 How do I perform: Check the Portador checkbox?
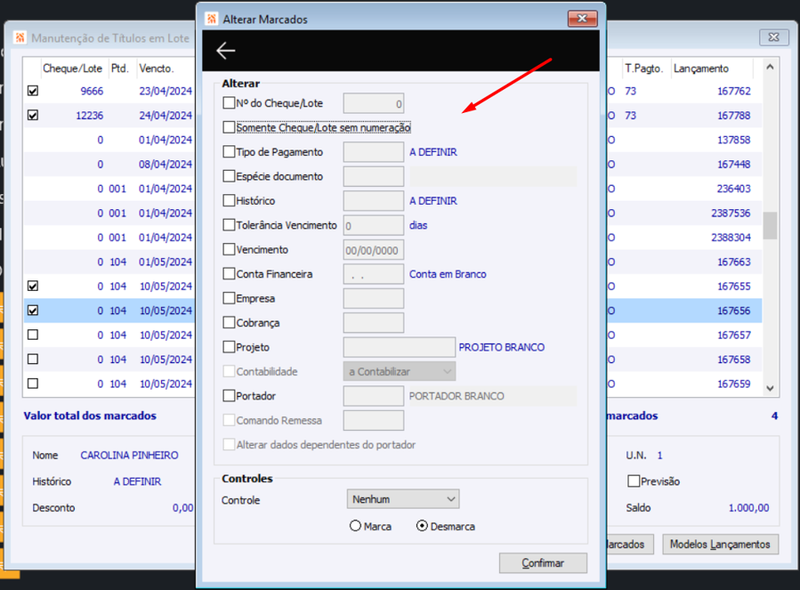(229, 396)
